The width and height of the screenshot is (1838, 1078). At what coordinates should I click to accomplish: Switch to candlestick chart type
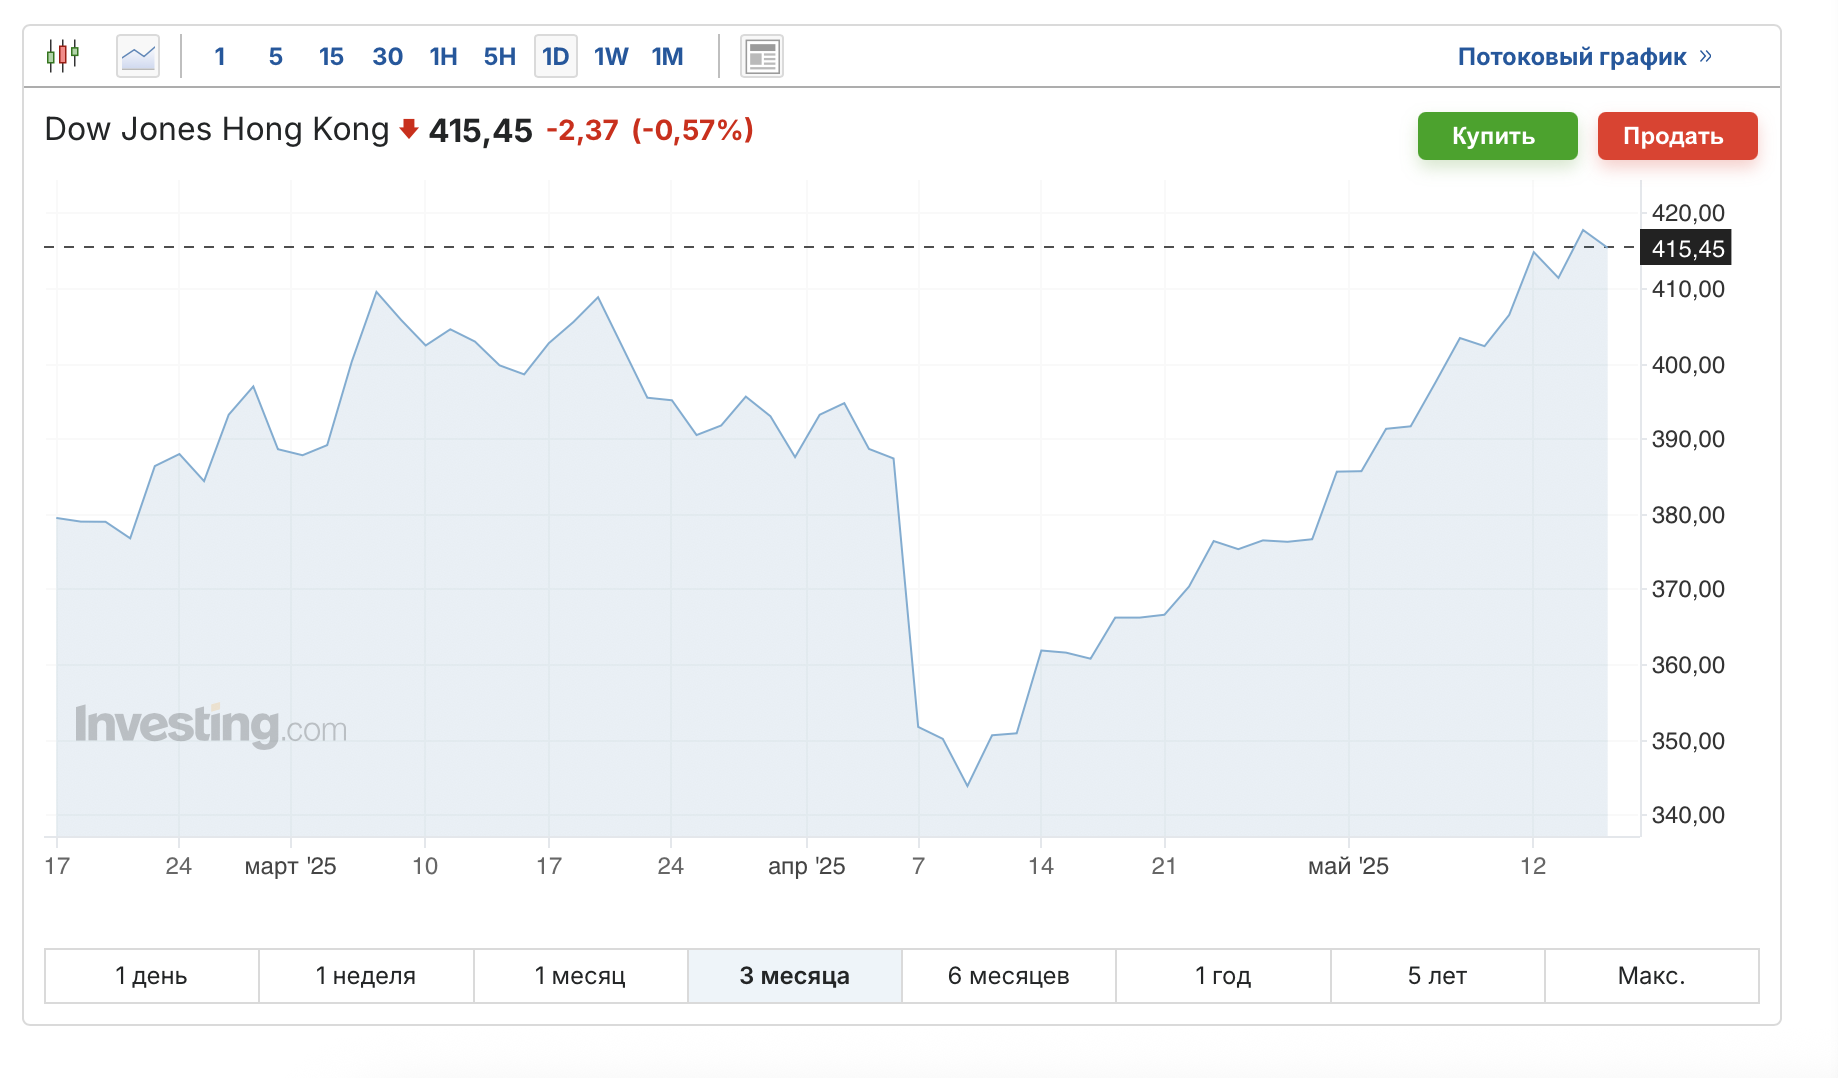tap(63, 56)
